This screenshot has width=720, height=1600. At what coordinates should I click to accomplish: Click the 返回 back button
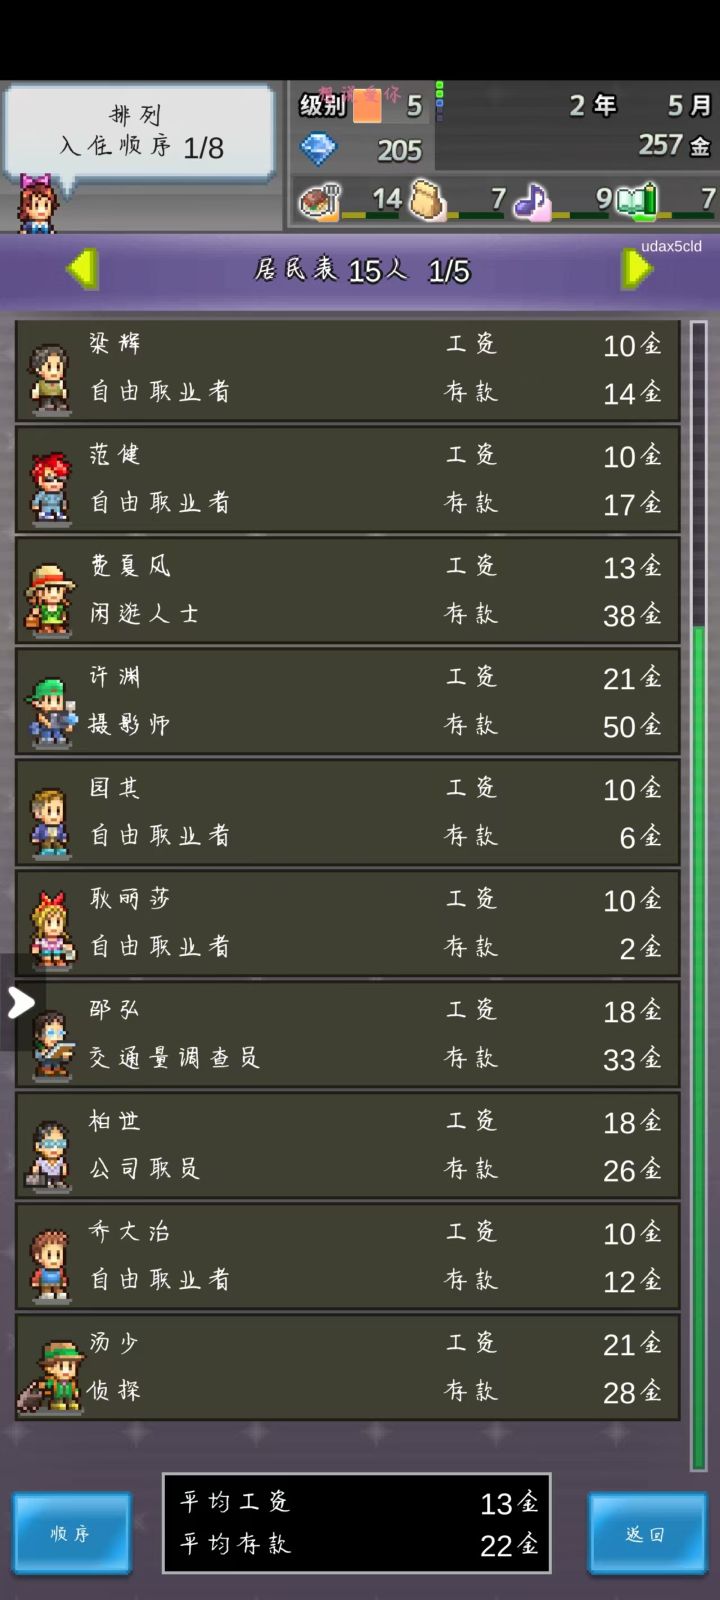pyautogui.click(x=646, y=1533)
